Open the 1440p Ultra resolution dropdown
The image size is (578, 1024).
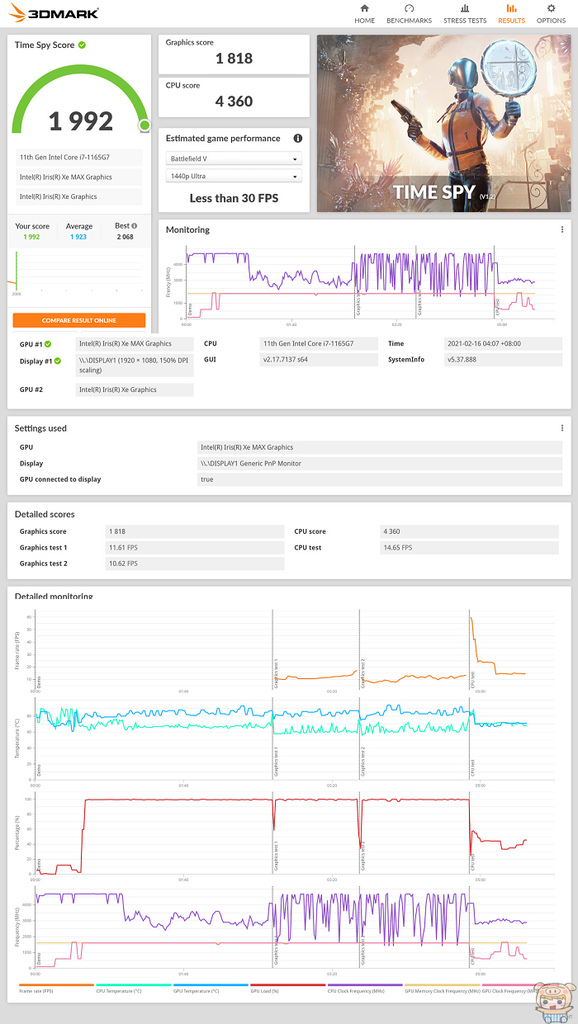point(234,176)
